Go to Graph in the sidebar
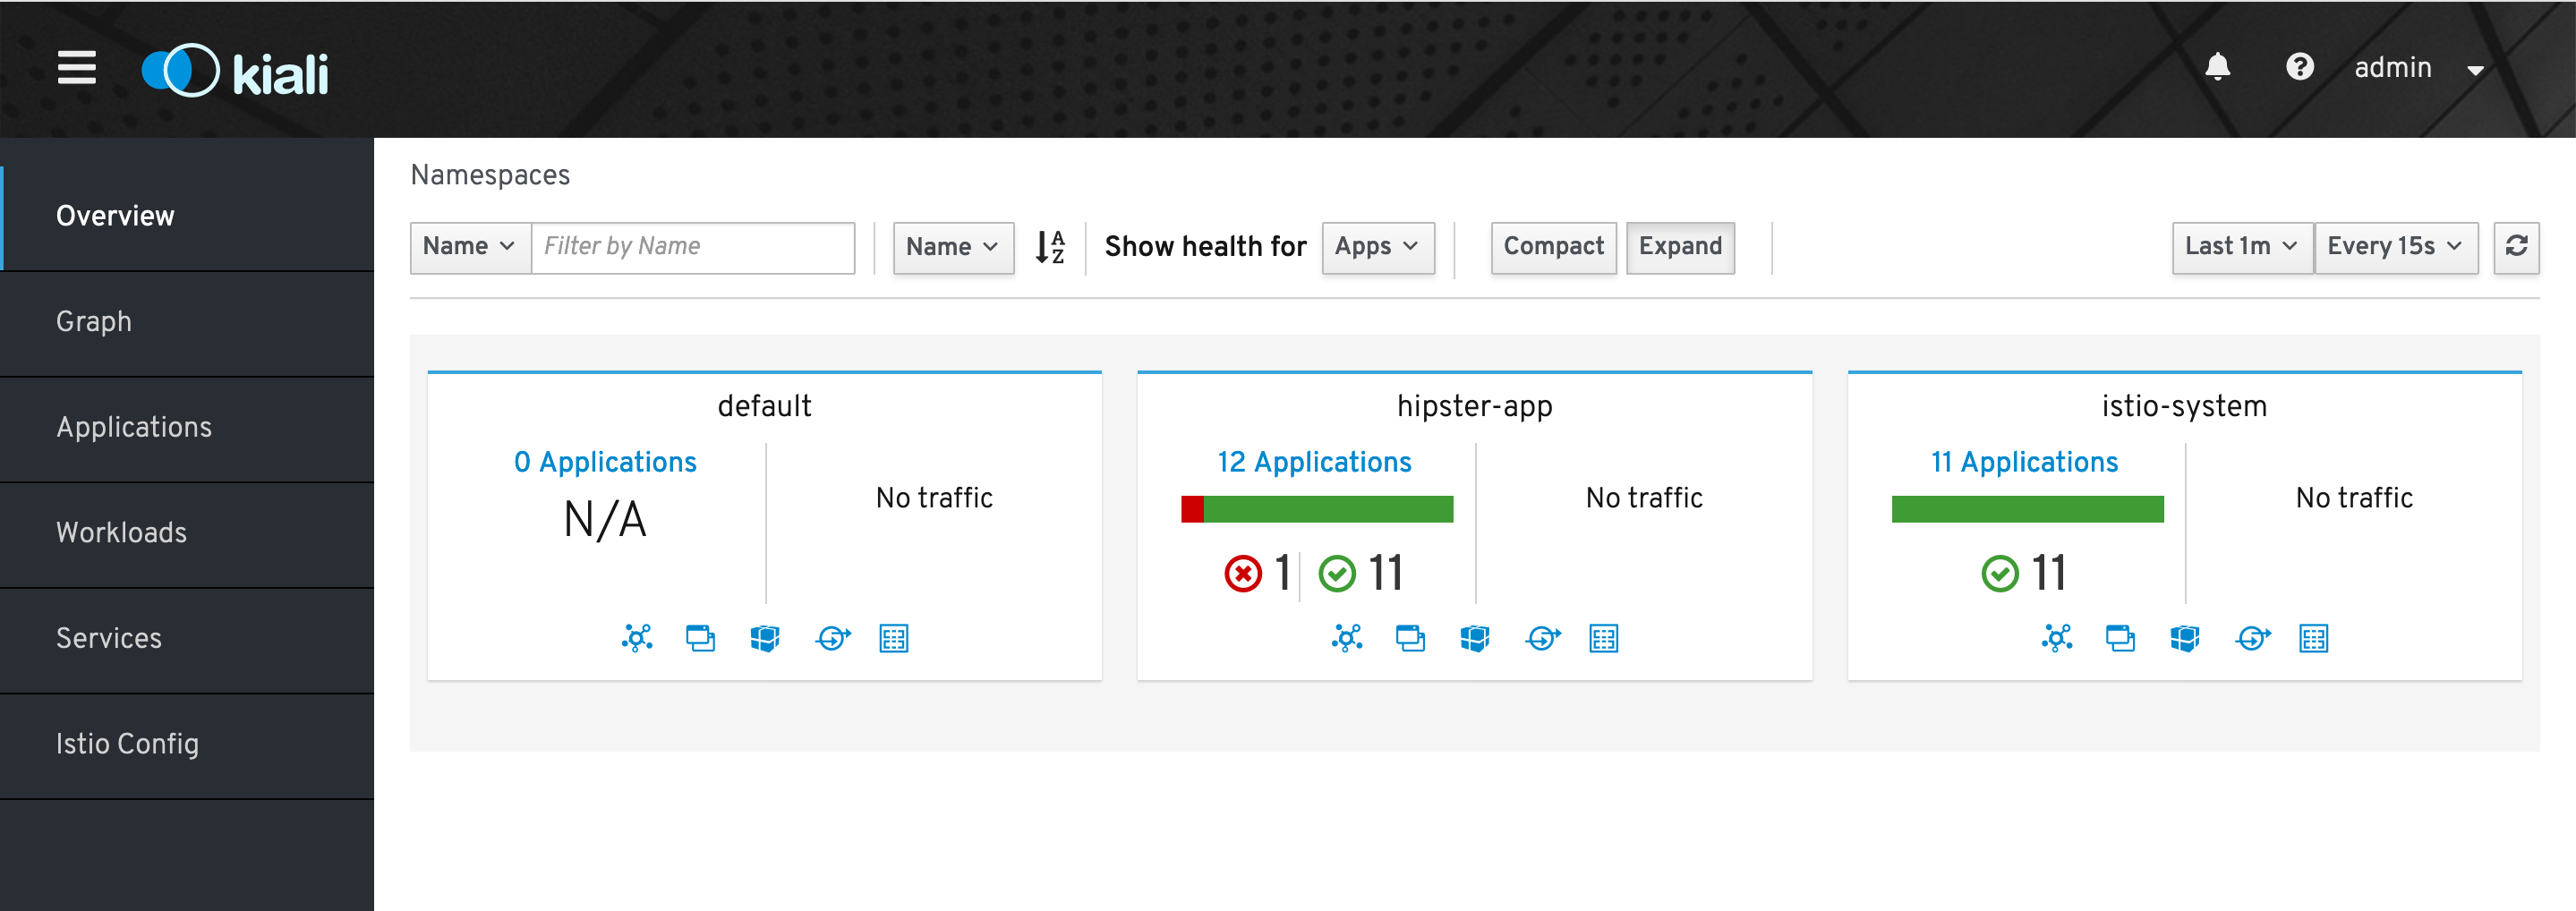 [x=94, y=322]
